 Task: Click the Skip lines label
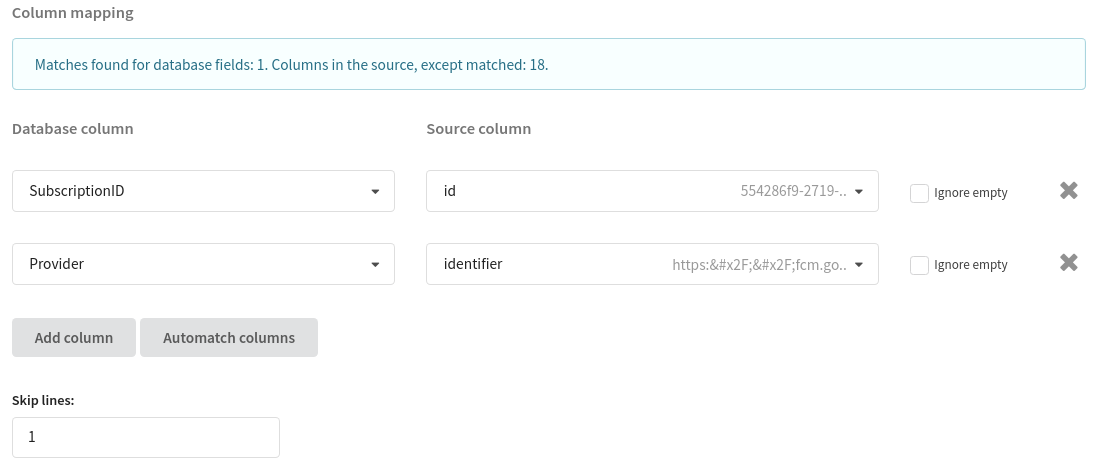(x=43, y=400)
